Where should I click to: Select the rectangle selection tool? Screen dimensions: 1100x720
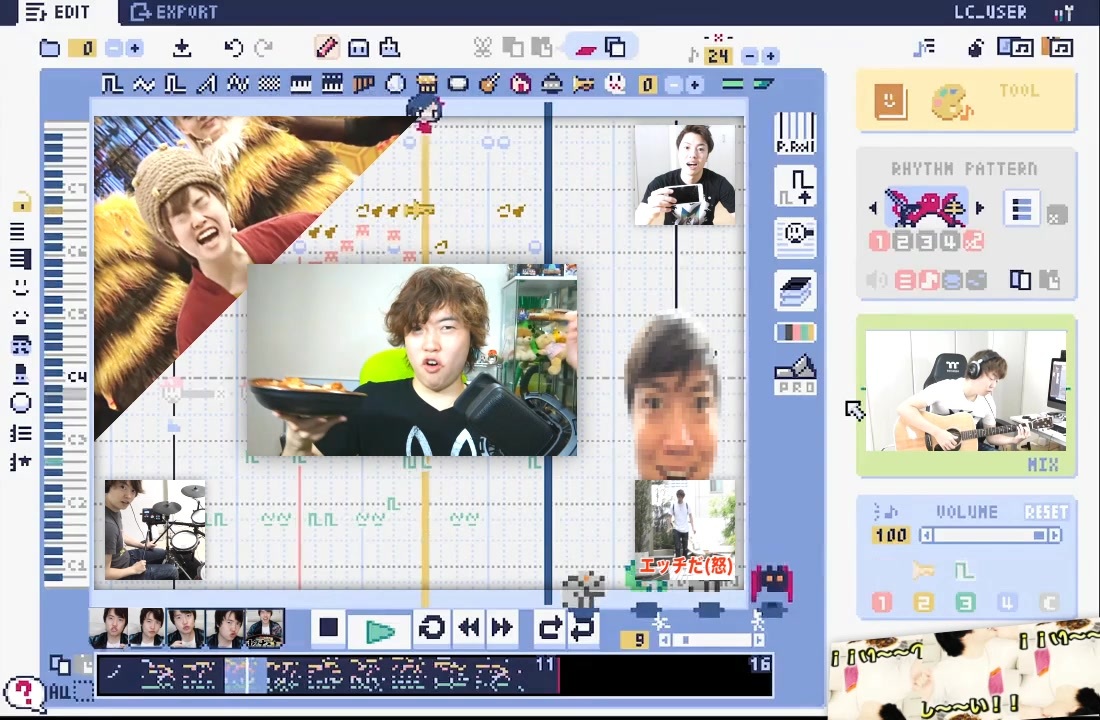pyautogui.click(x=358, y=48)
